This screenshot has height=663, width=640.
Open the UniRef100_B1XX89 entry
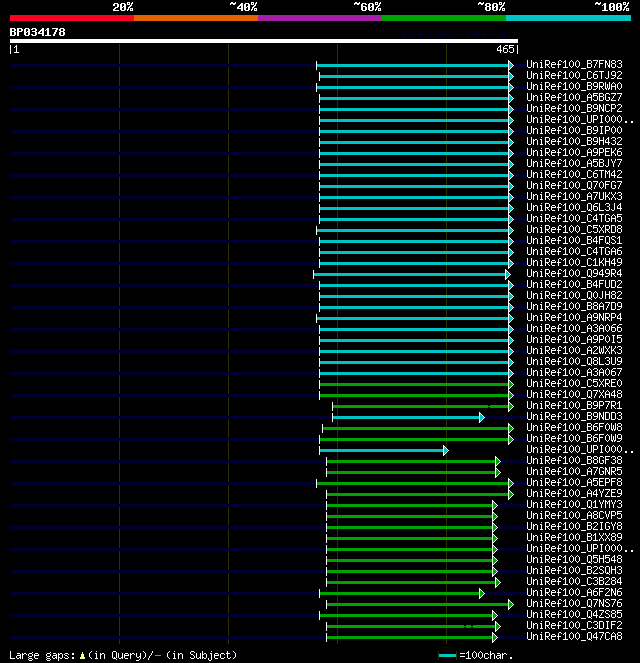(574, 537)
